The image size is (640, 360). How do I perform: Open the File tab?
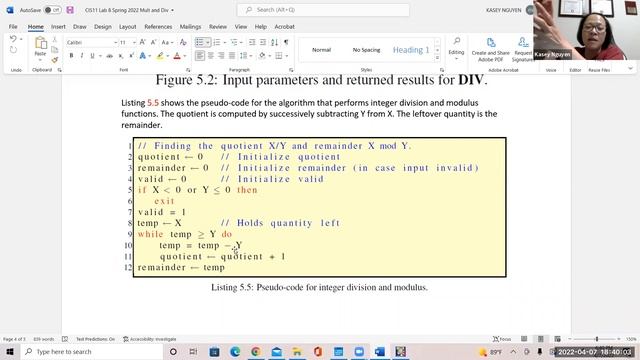pyautogui.click(x=13, y=27)
